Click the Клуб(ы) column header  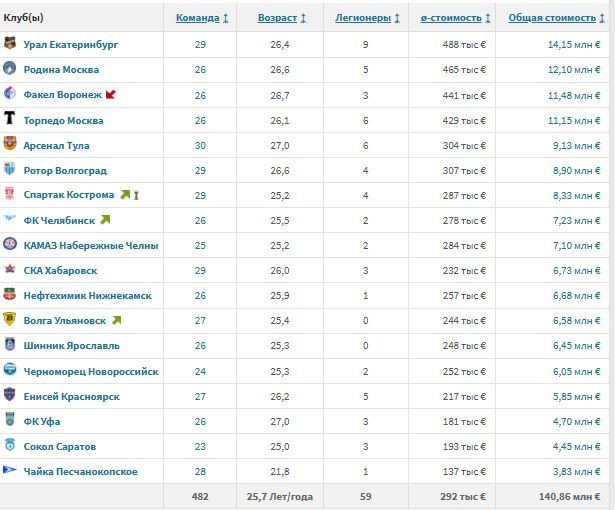coord(25,18)
